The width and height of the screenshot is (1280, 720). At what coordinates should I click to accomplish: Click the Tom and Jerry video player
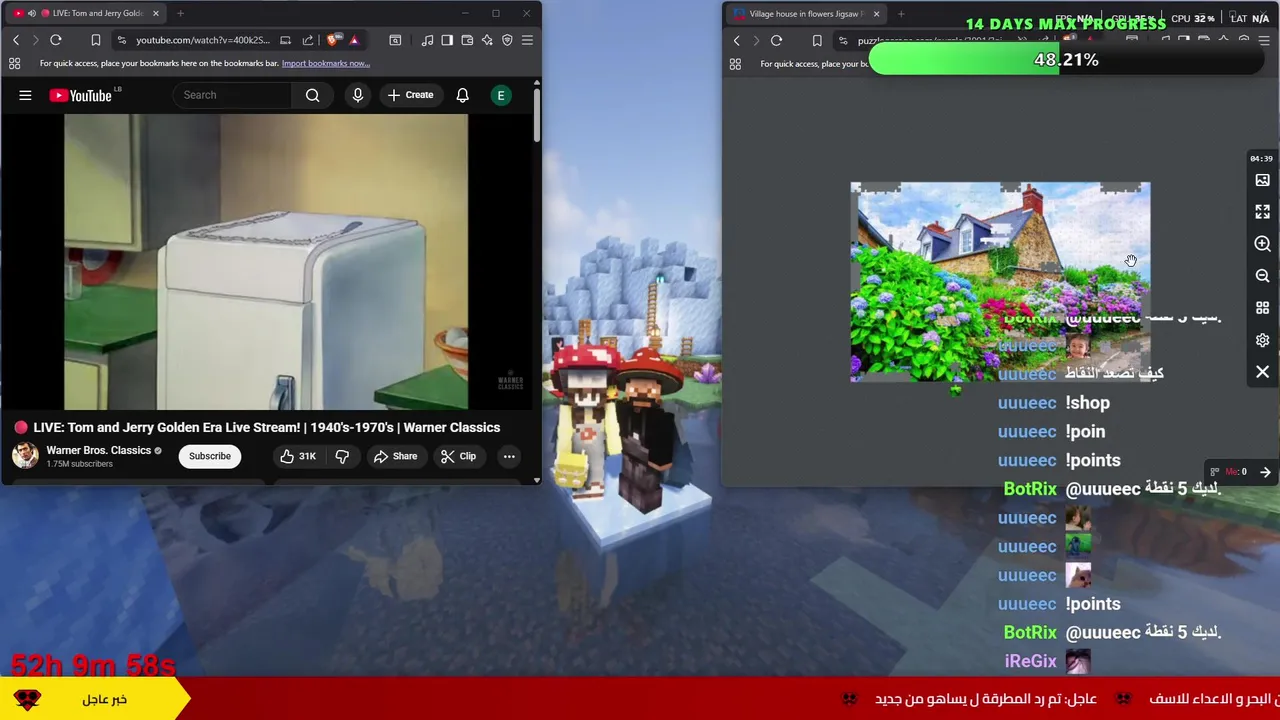click(266, 262)
